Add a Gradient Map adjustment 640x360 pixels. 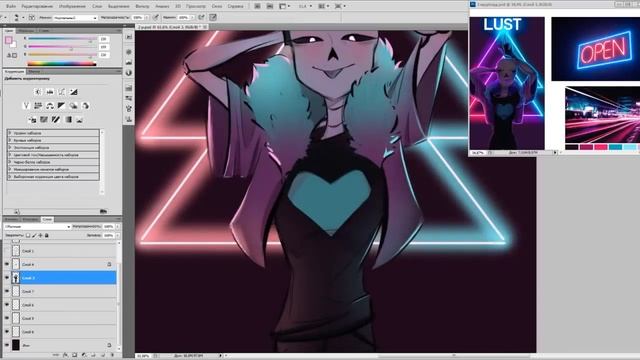click(x=68, y=120)
